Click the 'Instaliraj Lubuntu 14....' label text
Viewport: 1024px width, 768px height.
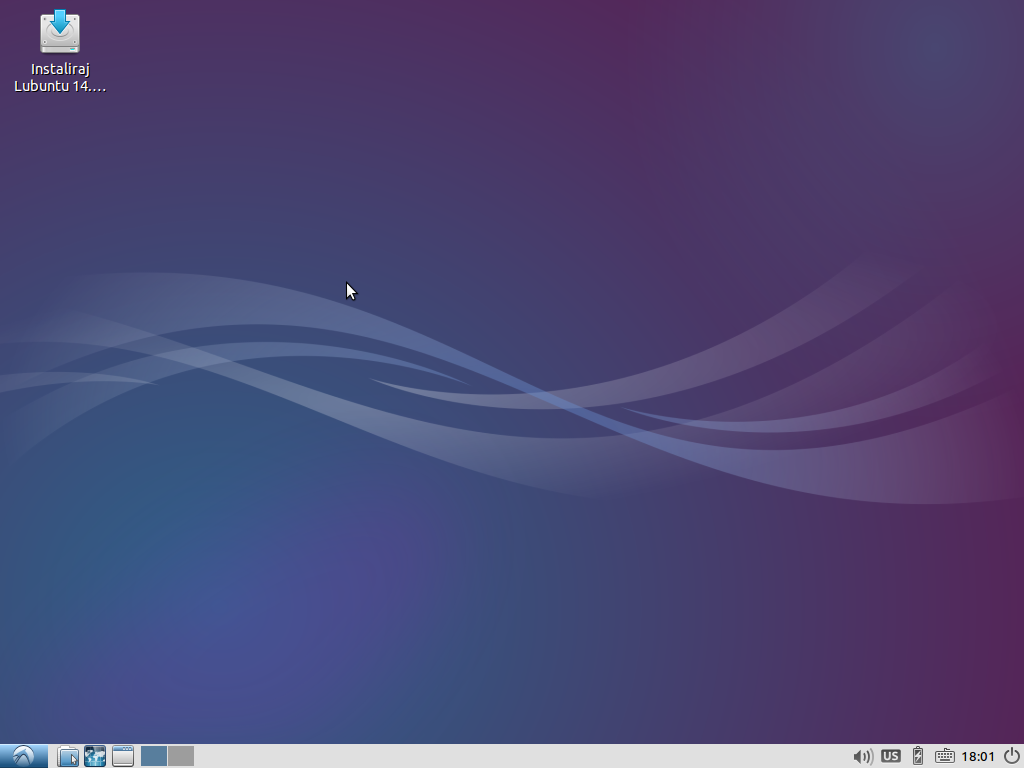(60, 78)
